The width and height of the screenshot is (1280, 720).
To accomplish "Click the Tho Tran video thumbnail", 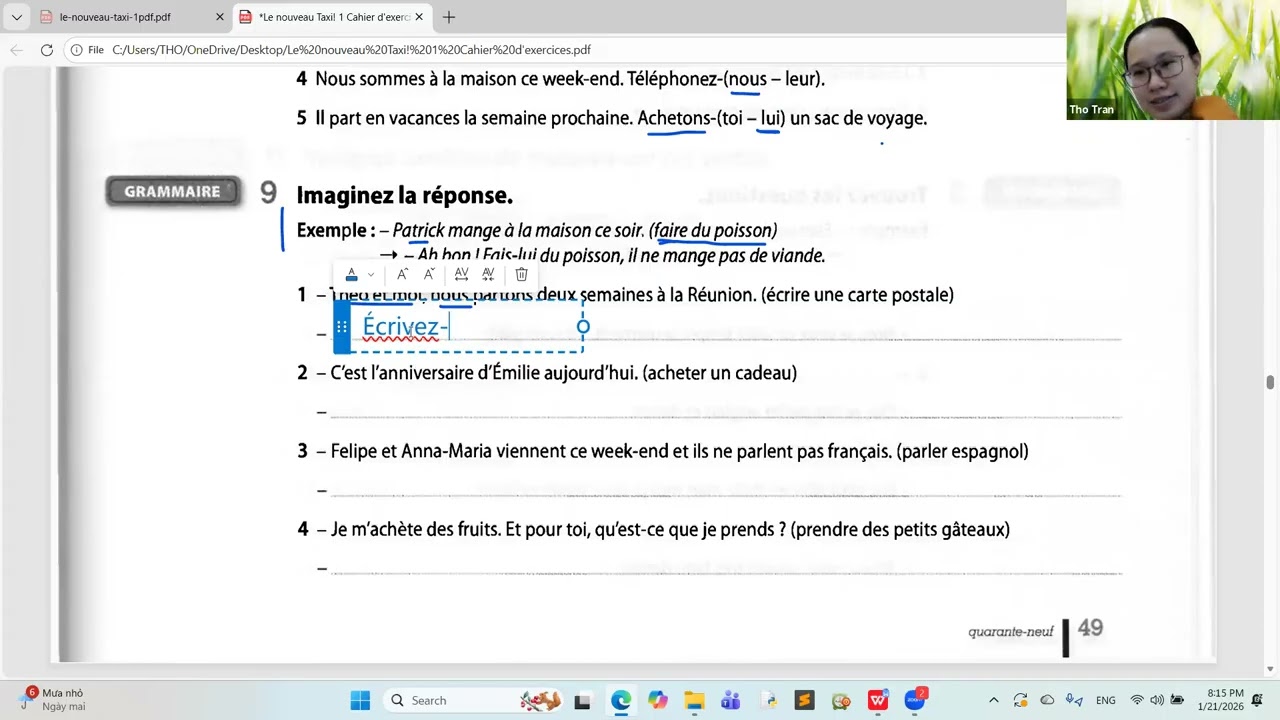I will pyautogui.click(x=1173, y=60).
